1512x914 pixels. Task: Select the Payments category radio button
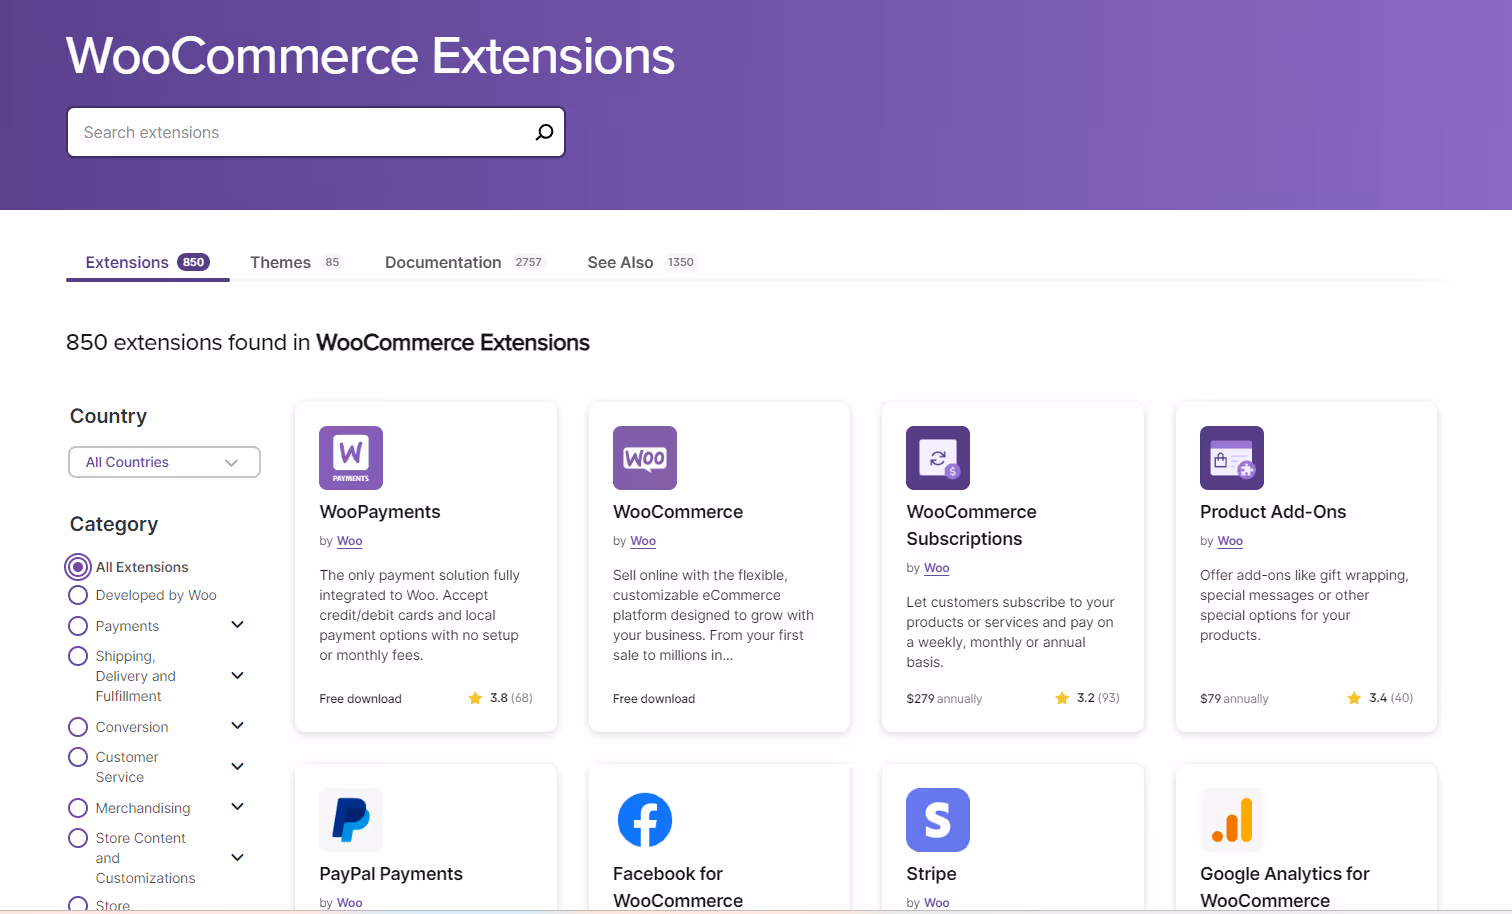tap(78, 625)
